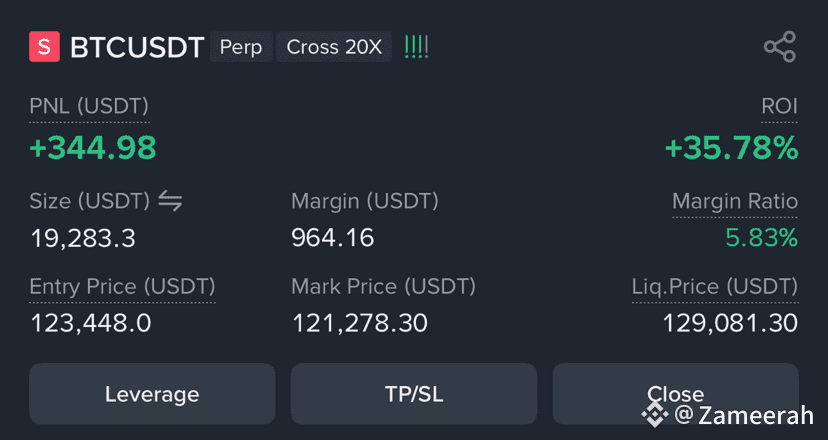Close the BTCUSDT position
This screenshot has width=828, height=440.
point(675,394)
